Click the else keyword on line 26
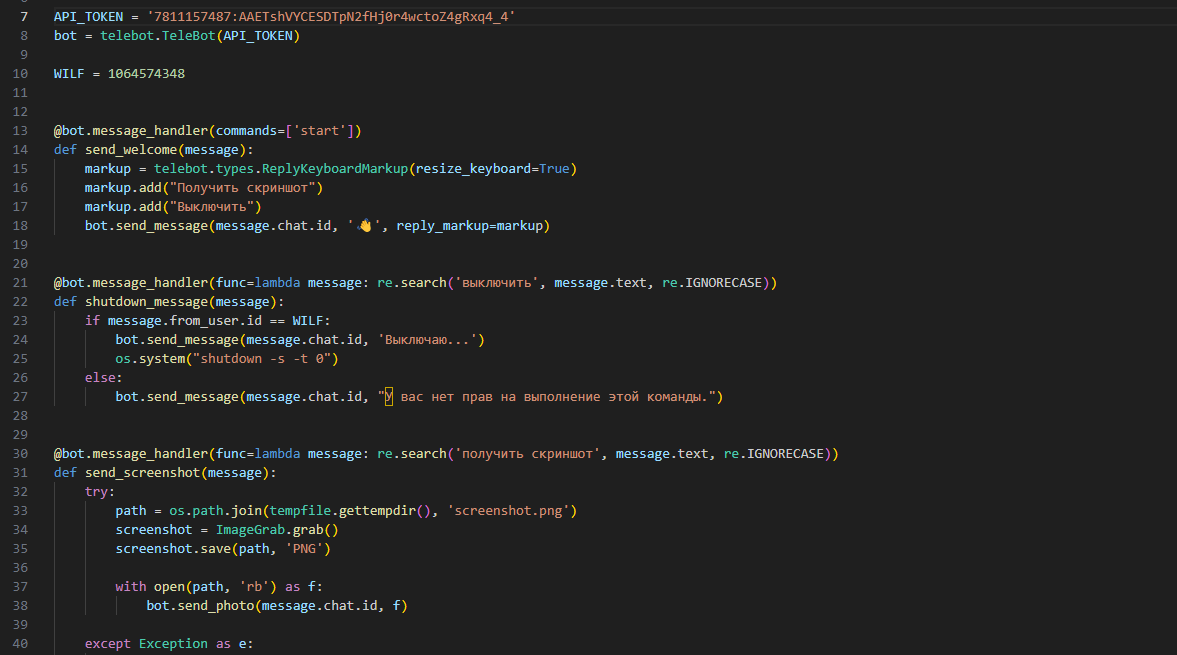 (x=100, y=378)
